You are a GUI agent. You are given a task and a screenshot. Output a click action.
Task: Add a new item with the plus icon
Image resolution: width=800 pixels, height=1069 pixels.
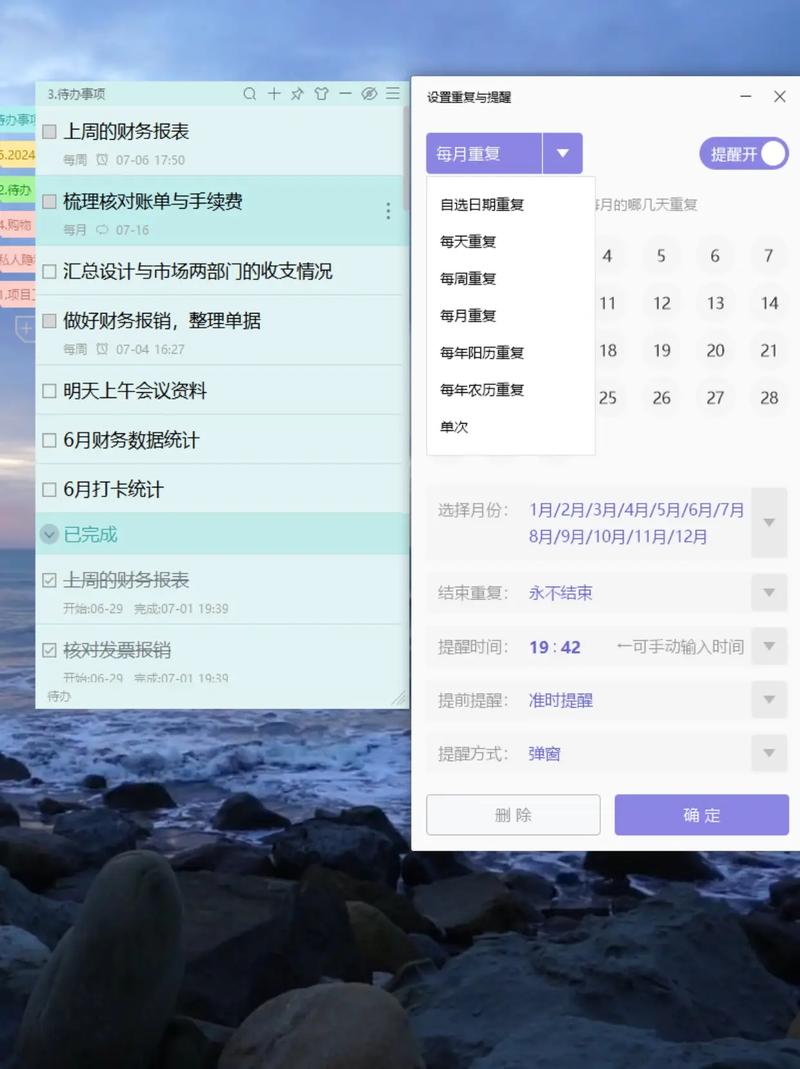tap(273, 93)
